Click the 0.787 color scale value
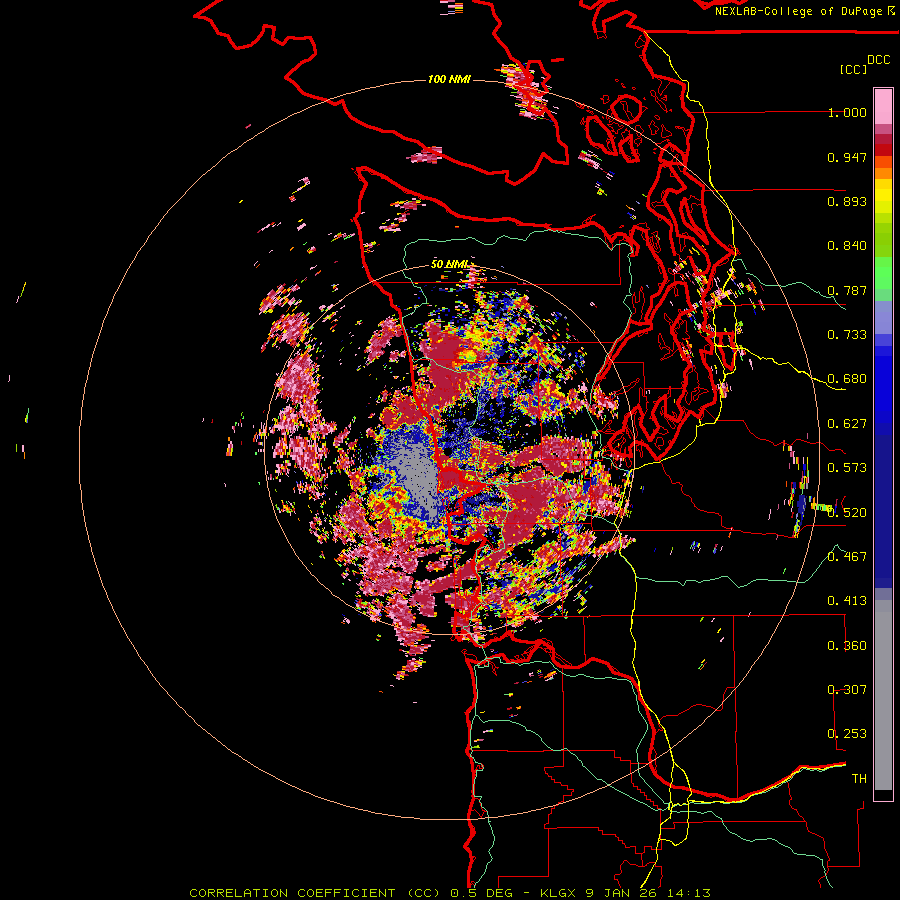This screenshot has width=900, height=900. point(847,290)
